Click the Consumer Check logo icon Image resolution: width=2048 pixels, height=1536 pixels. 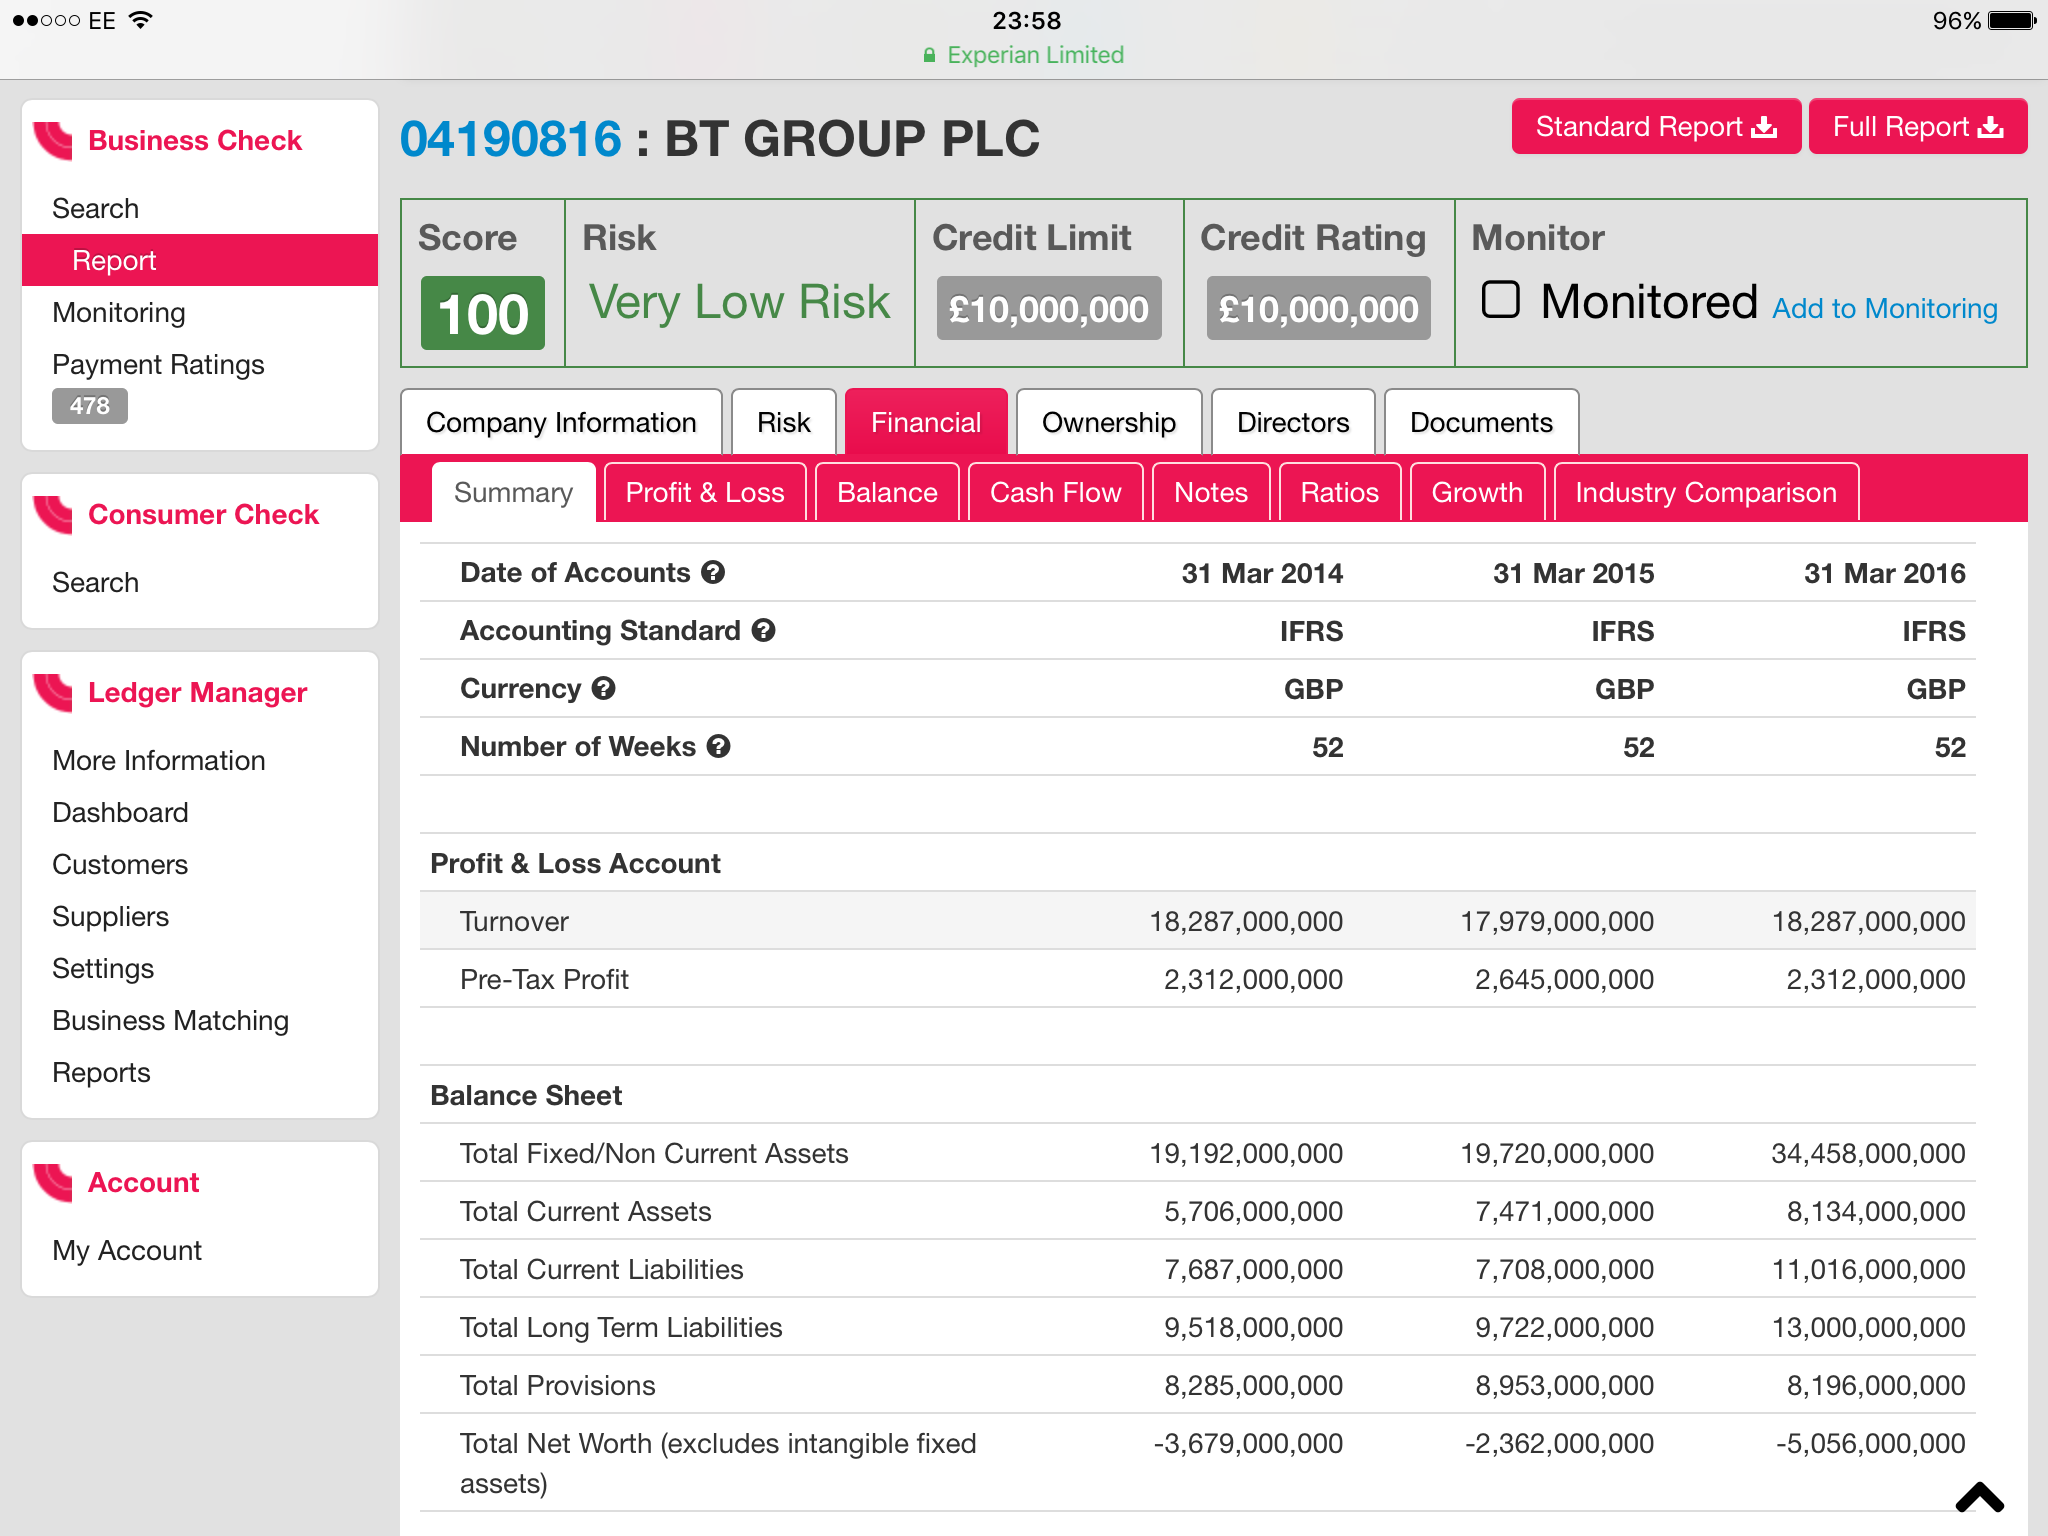53,515
